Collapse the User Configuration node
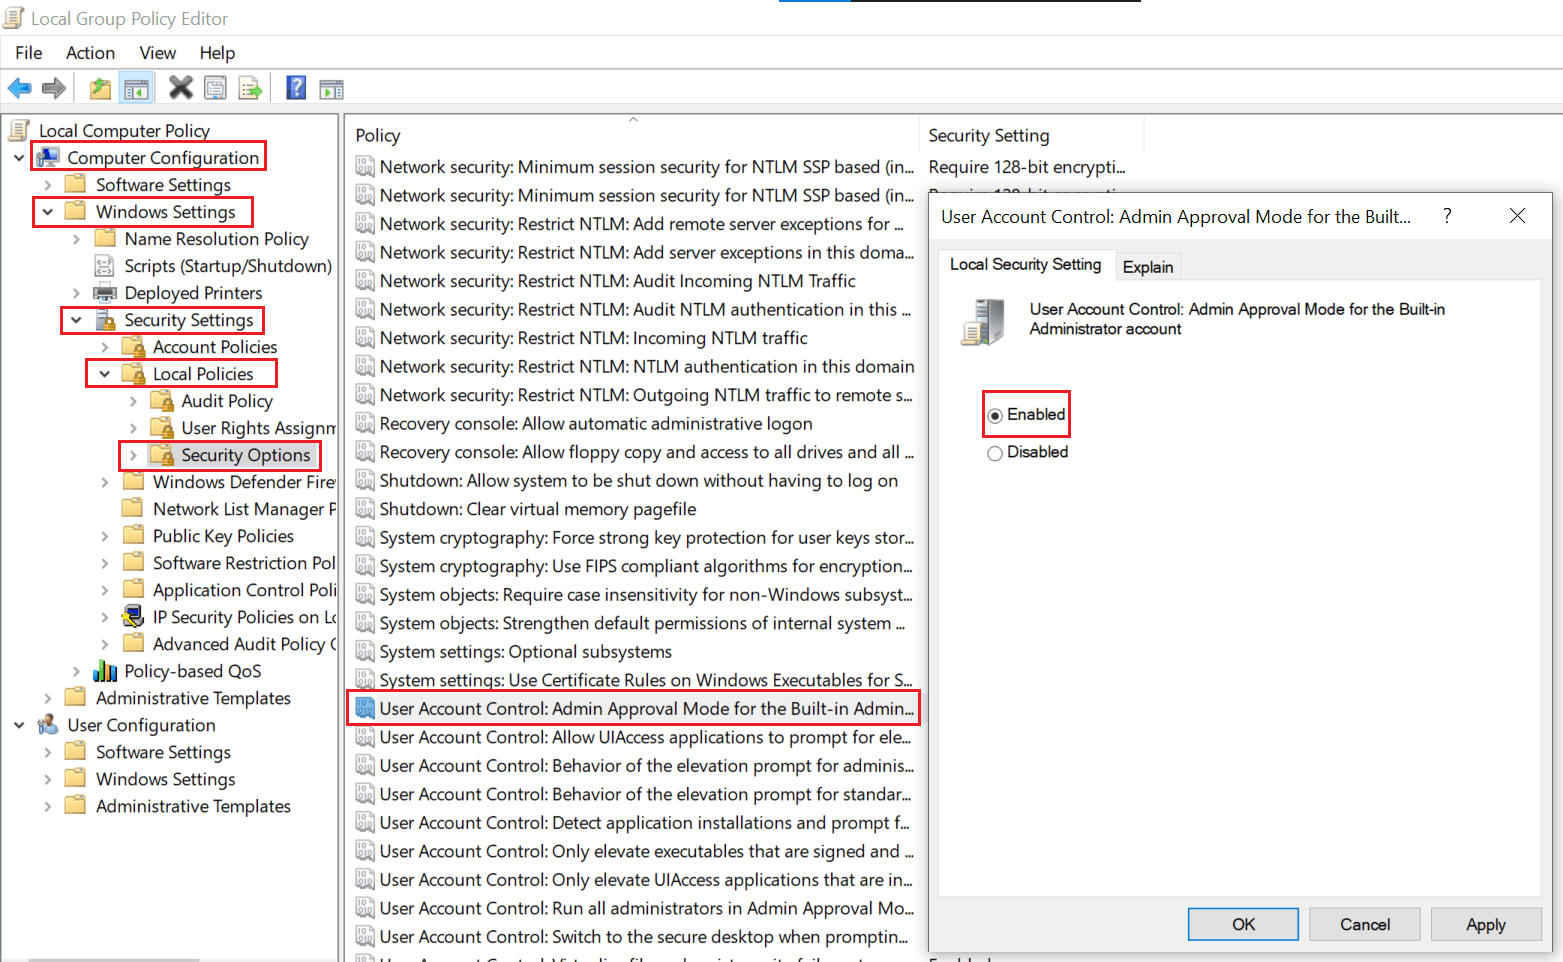 click(x=19, y=725)
